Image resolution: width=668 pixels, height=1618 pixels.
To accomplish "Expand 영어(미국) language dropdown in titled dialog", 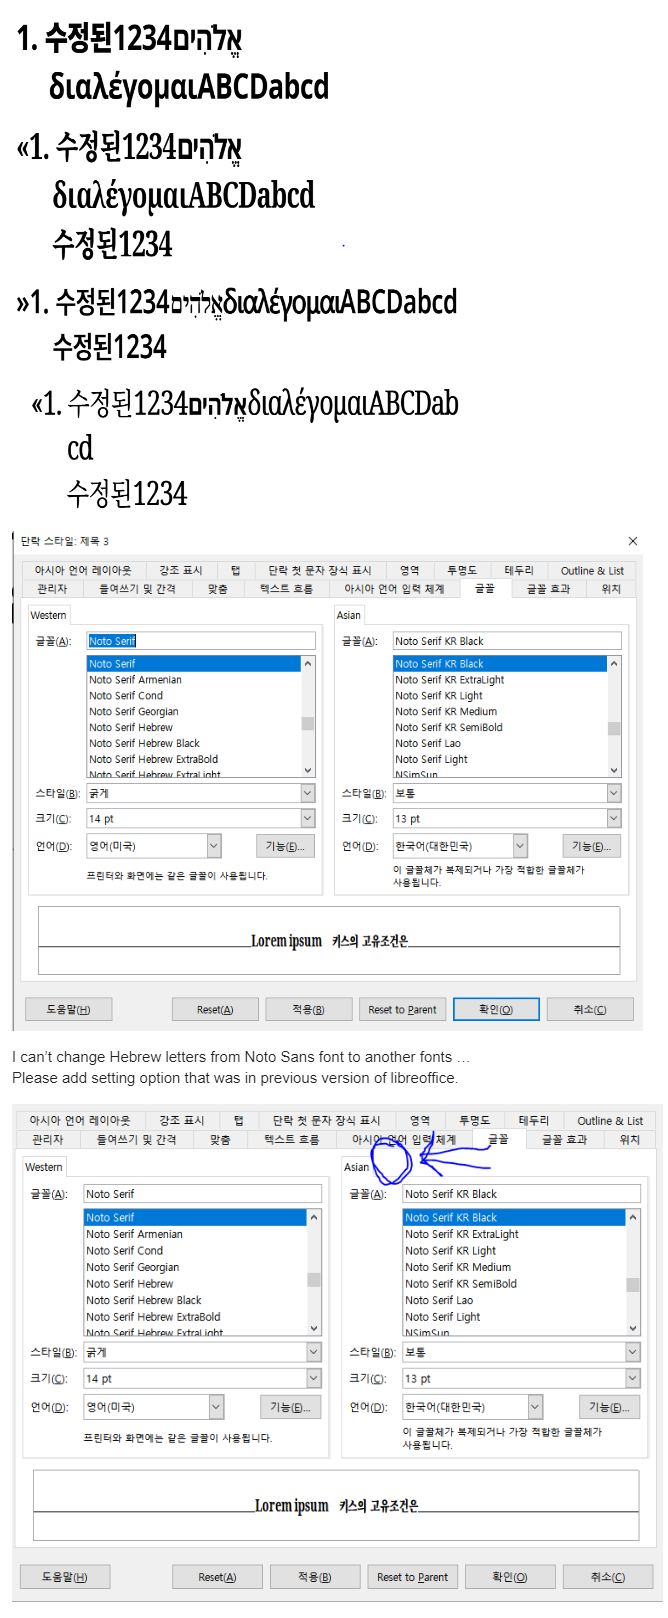I will tap(213, 846).
